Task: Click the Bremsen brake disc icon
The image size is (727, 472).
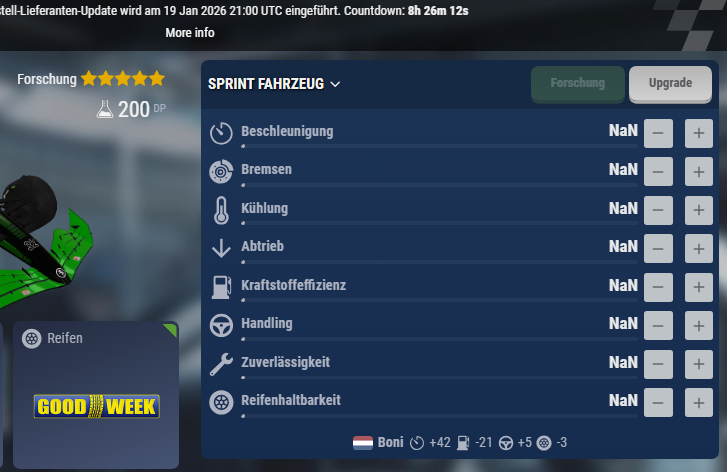Action: coord(221,172)
